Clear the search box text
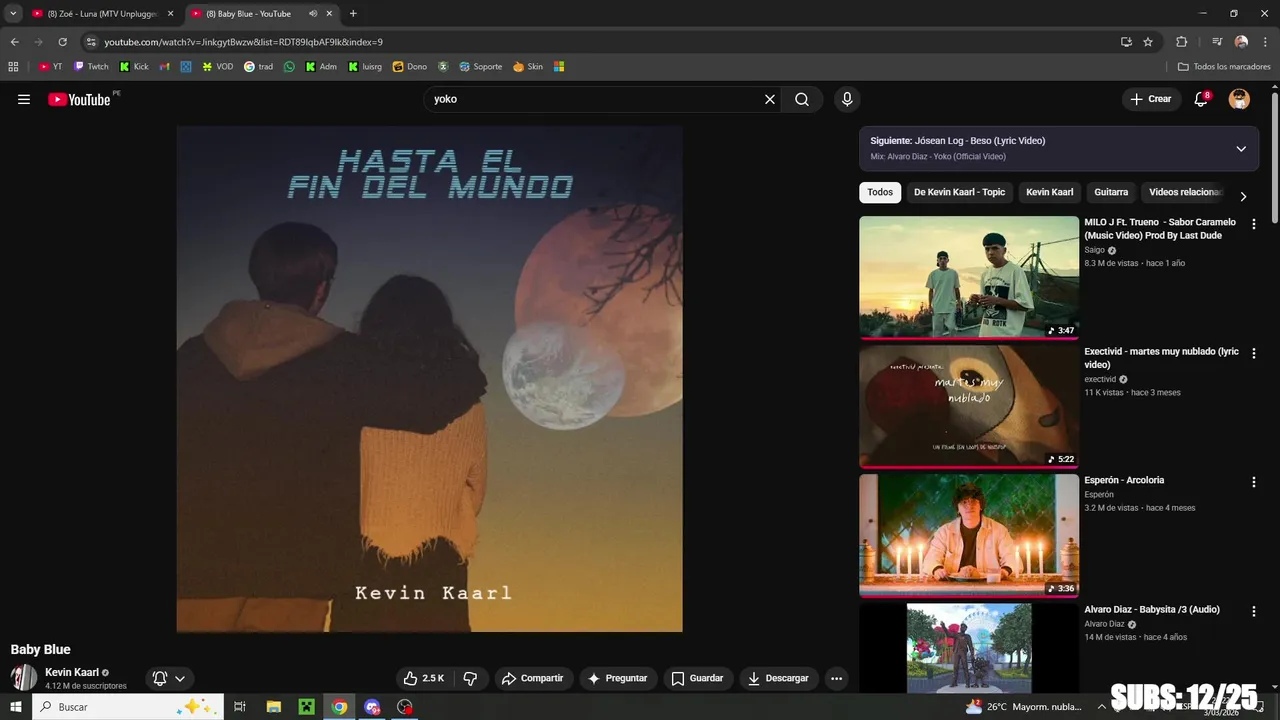The image size is (1280, 720). click(770, 99)
